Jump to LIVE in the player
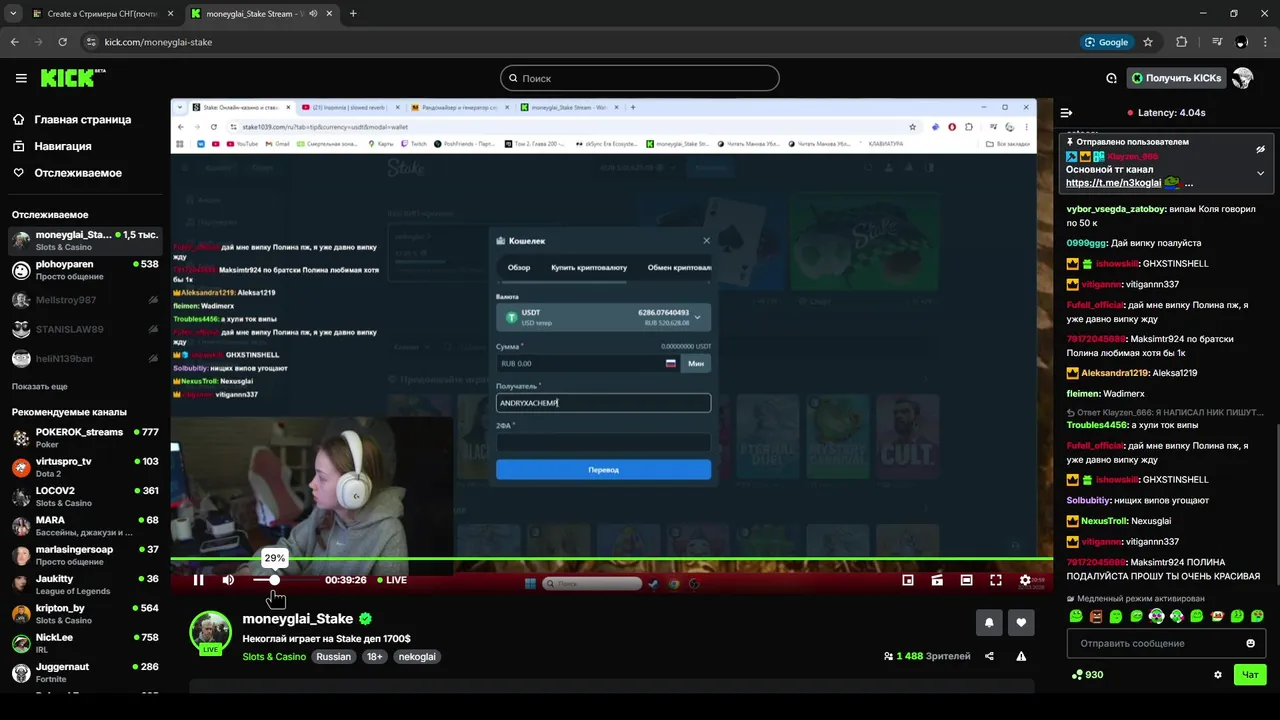The width and height of the screenshot is (1280, 720). [x=391, y=580]
